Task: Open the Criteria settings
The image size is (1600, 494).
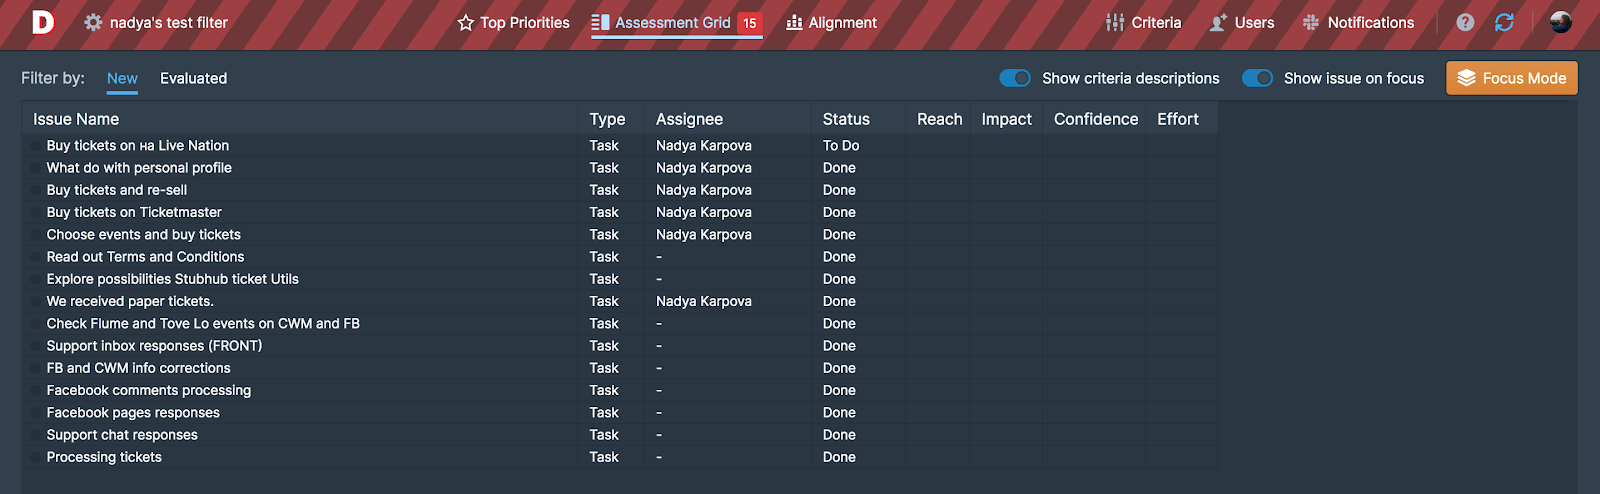Action: pyautogui.click(x=1143, y=22)
